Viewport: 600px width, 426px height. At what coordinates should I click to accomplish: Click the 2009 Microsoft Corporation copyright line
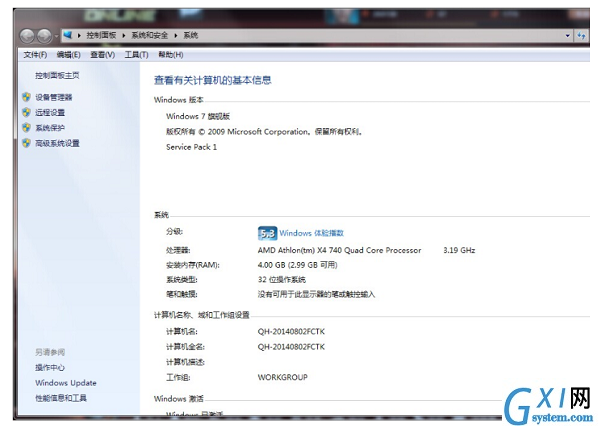[x=264, y=132]
